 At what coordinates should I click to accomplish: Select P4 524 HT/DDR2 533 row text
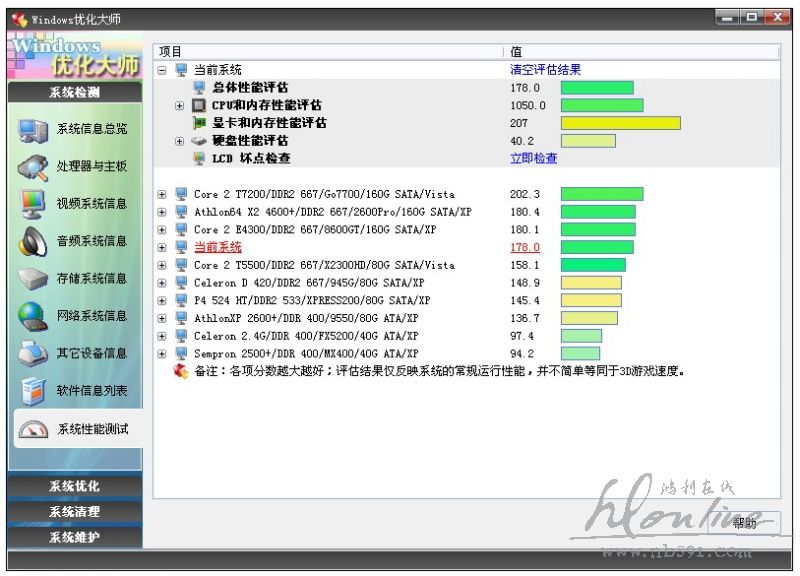pos(312,300)
